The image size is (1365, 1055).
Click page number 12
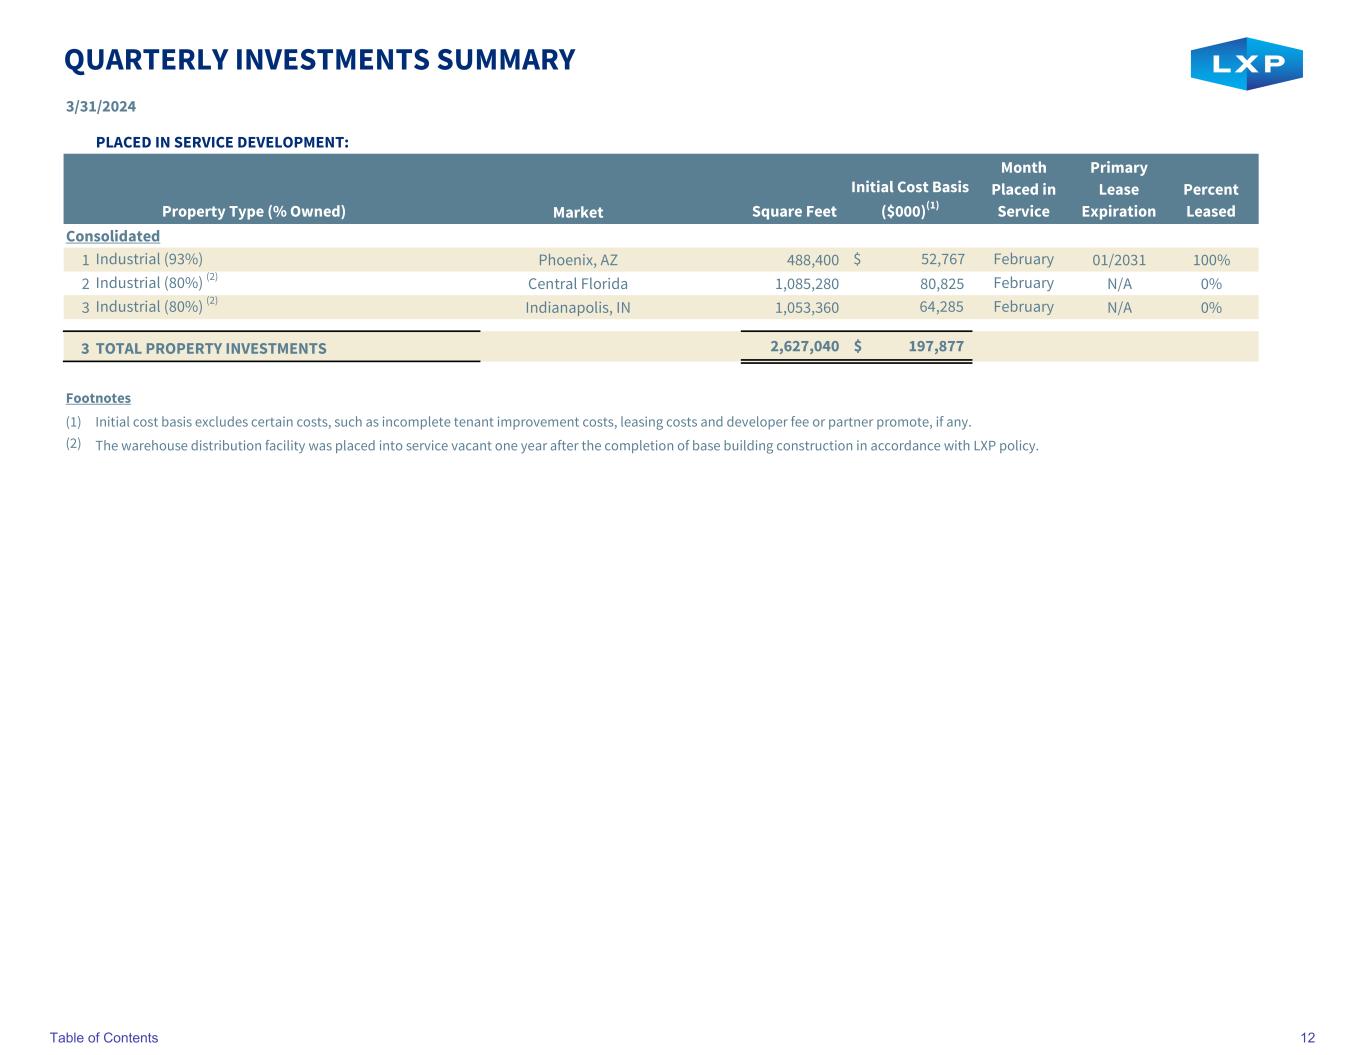1308,1038
